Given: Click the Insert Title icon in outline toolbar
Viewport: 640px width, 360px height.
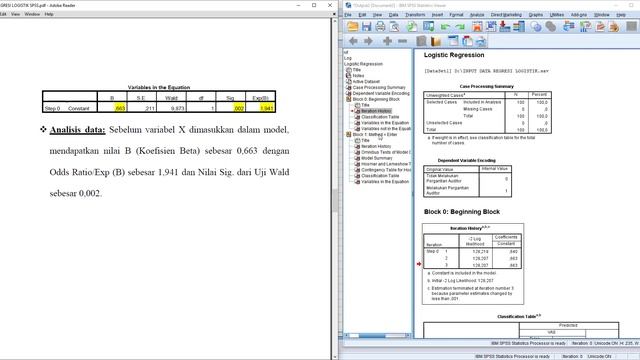Looking at the screenshot, I should 467,41.
